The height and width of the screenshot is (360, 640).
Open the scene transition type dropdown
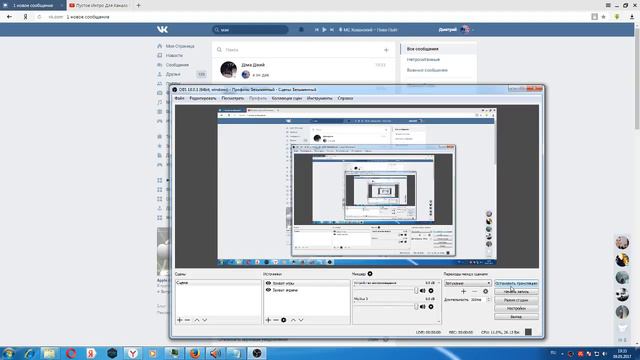[x=467, y=283]
